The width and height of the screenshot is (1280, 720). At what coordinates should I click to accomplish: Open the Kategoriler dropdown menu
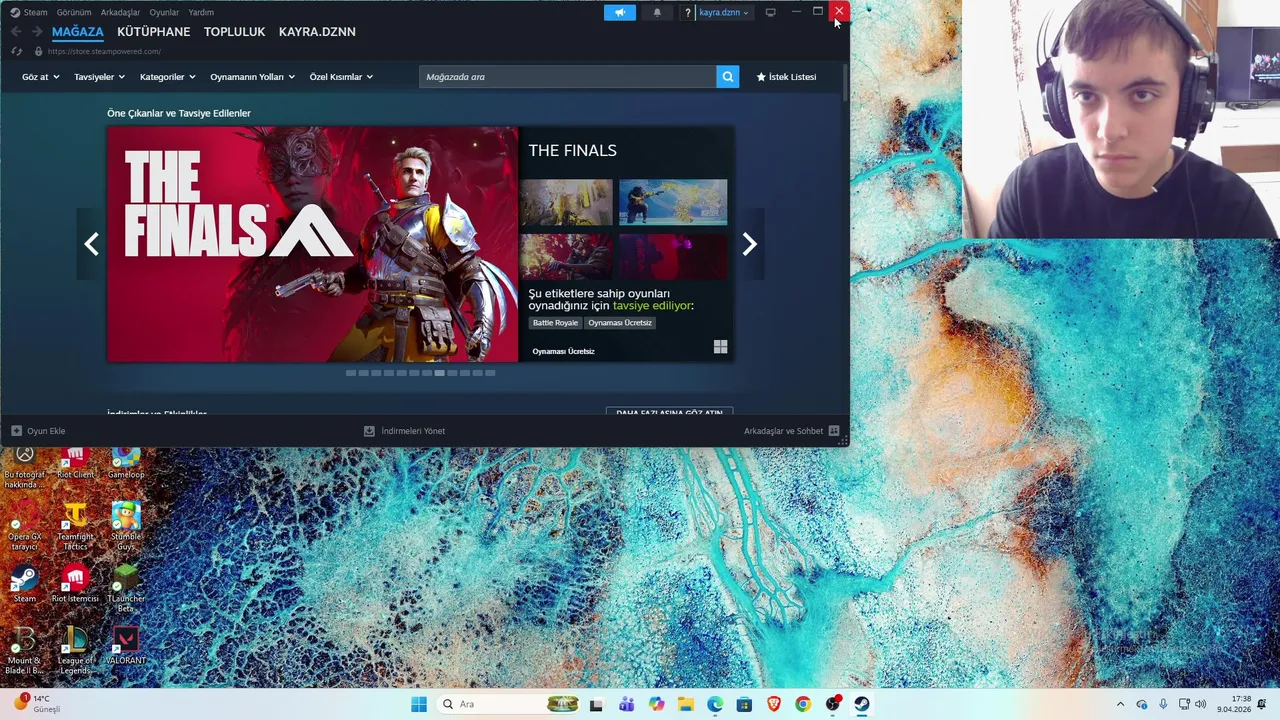click(x=167, y=77)
